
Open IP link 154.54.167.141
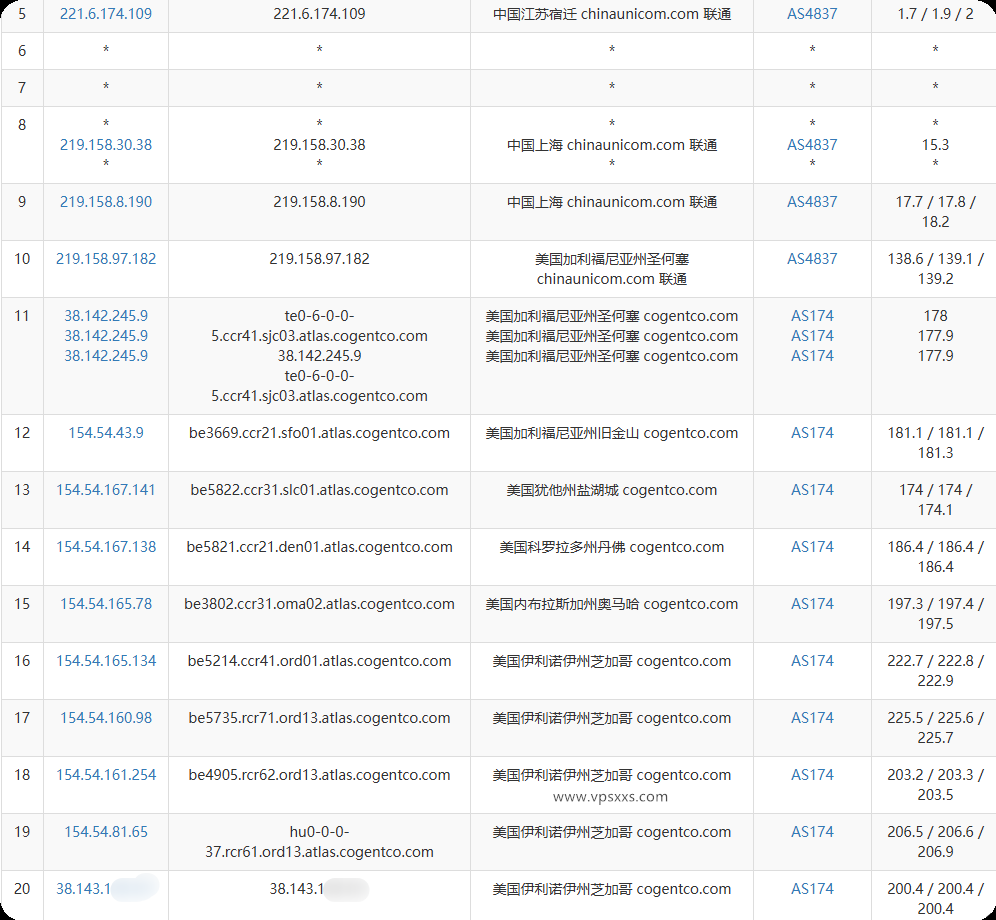[105, 490]
